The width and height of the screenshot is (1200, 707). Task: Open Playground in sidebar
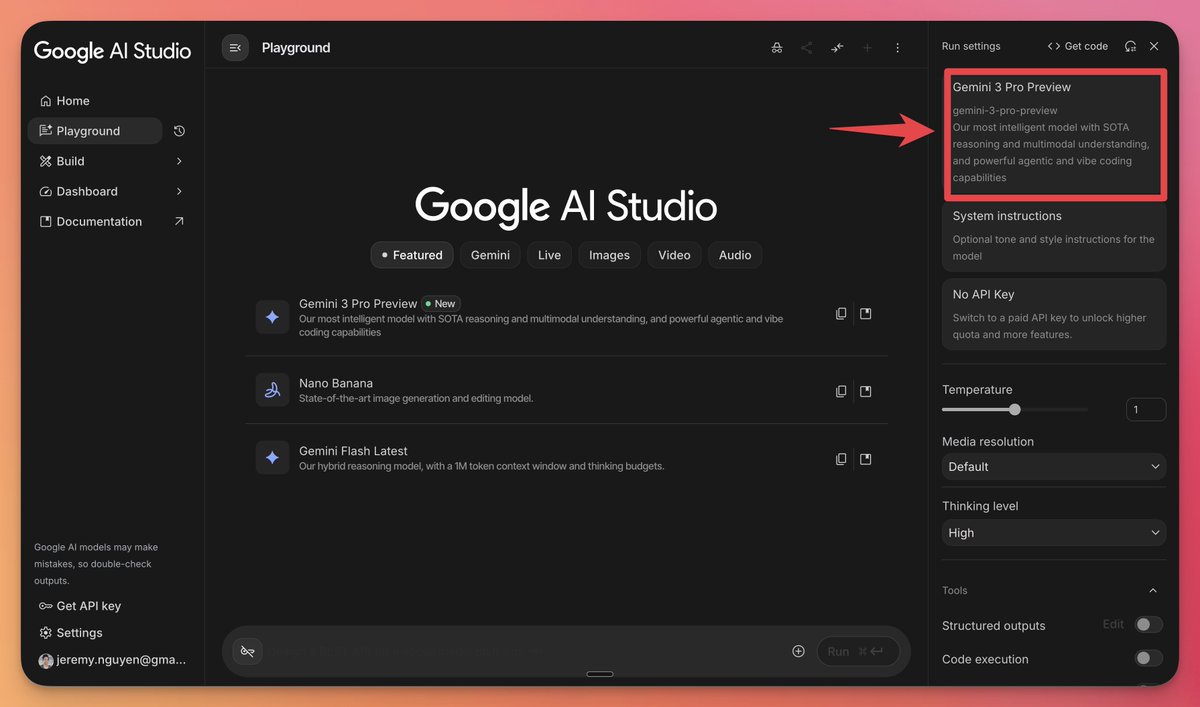[95, 131]
